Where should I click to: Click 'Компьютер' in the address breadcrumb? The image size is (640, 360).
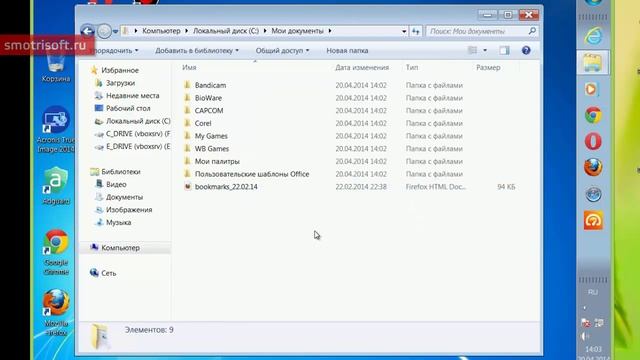161,31
